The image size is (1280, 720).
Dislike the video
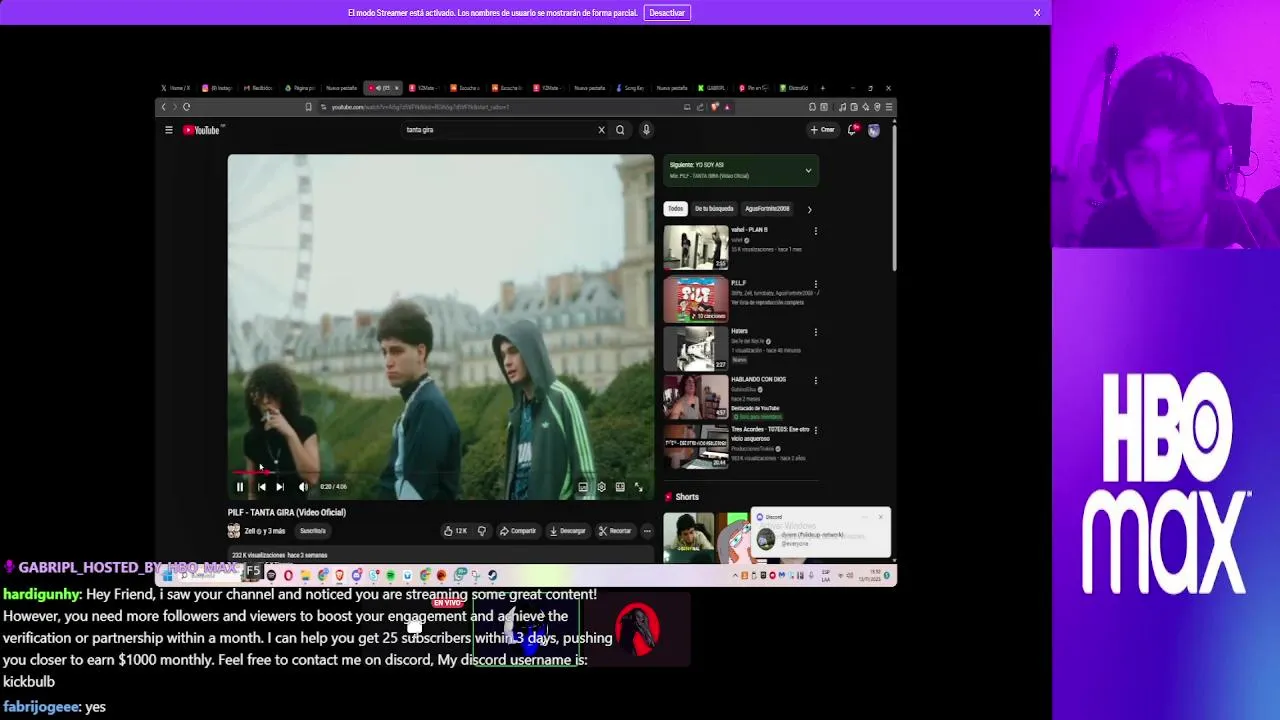pos(481,531)
